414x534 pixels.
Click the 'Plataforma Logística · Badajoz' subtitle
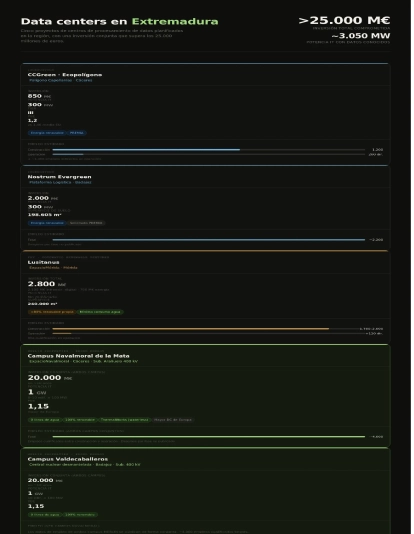pos(60,182)
